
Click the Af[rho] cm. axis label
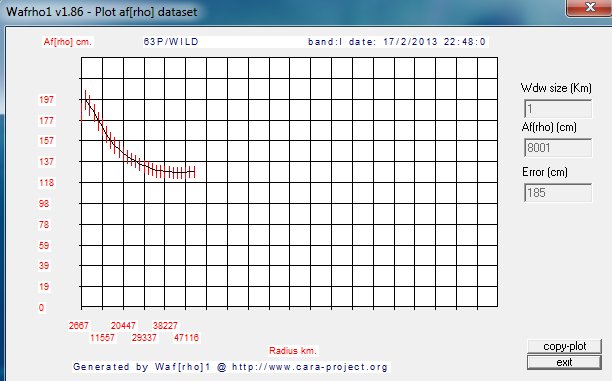[68, 42]
